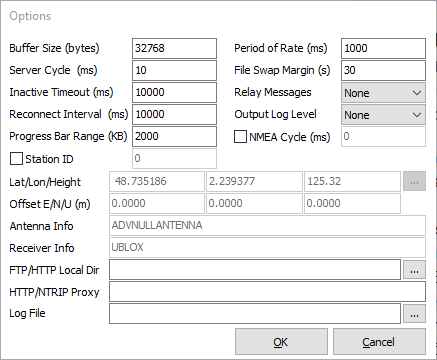The image size is (437, 360).
Task: Click the latitude field showing 48.735186
Action: [157, 181]
